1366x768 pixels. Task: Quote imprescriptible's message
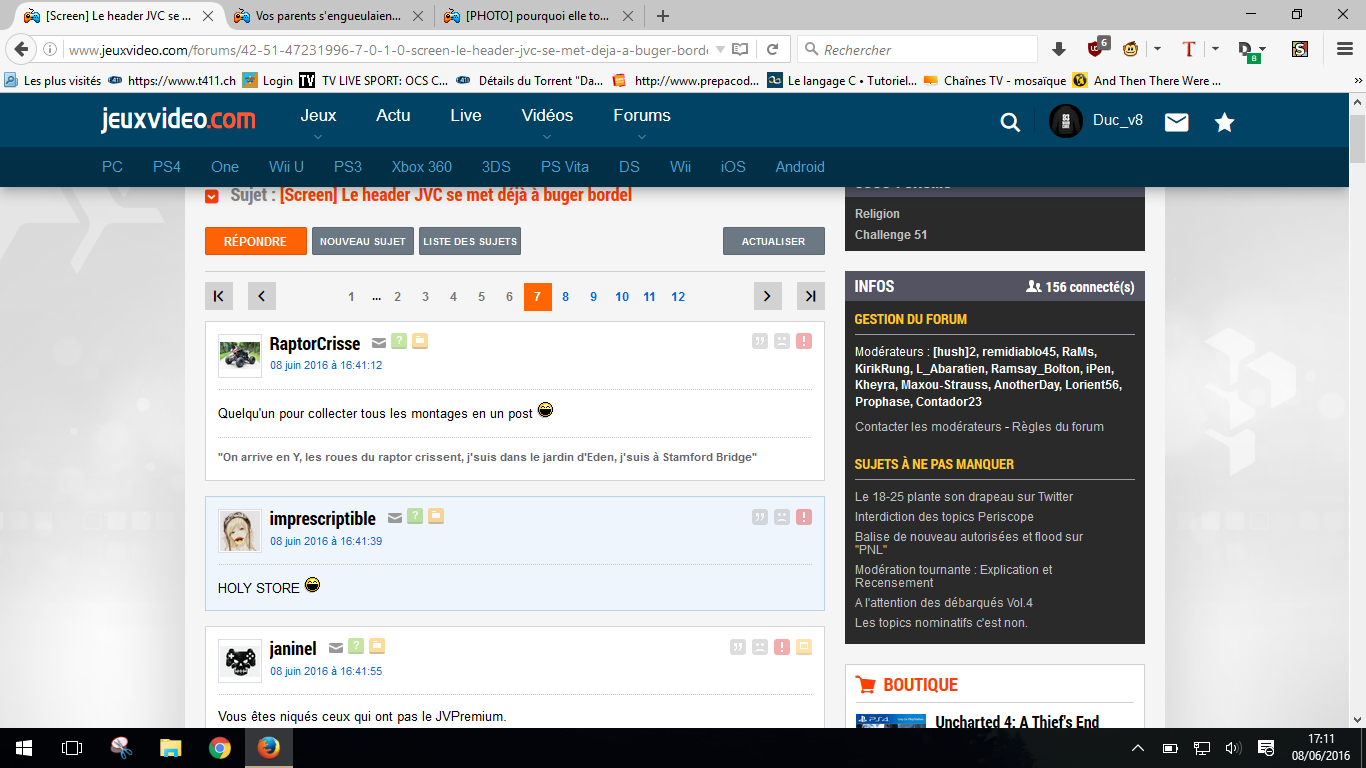click(760, 517)
